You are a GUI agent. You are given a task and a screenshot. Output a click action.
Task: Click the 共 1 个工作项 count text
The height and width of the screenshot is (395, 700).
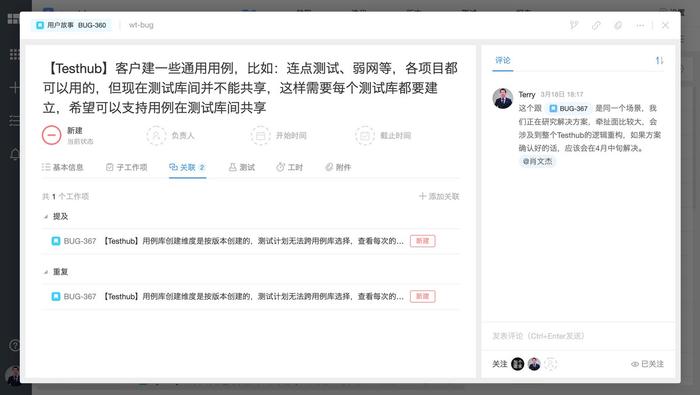pos(65,196)
